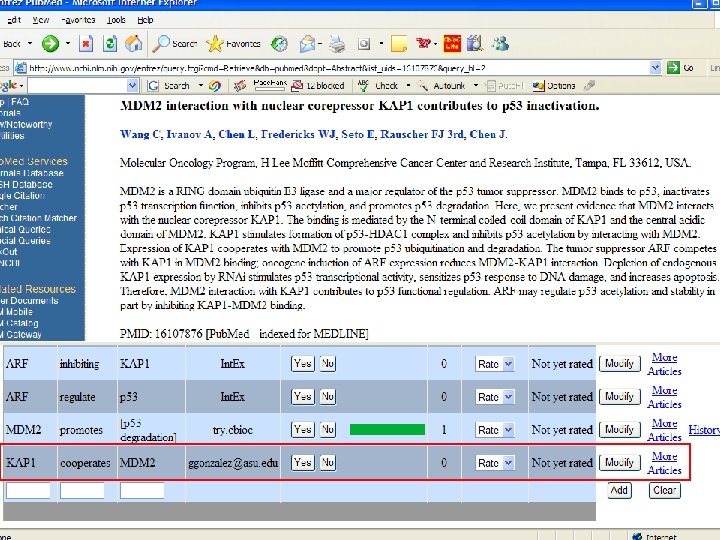
Task: Click the Clear button
Action: [664, 490]
